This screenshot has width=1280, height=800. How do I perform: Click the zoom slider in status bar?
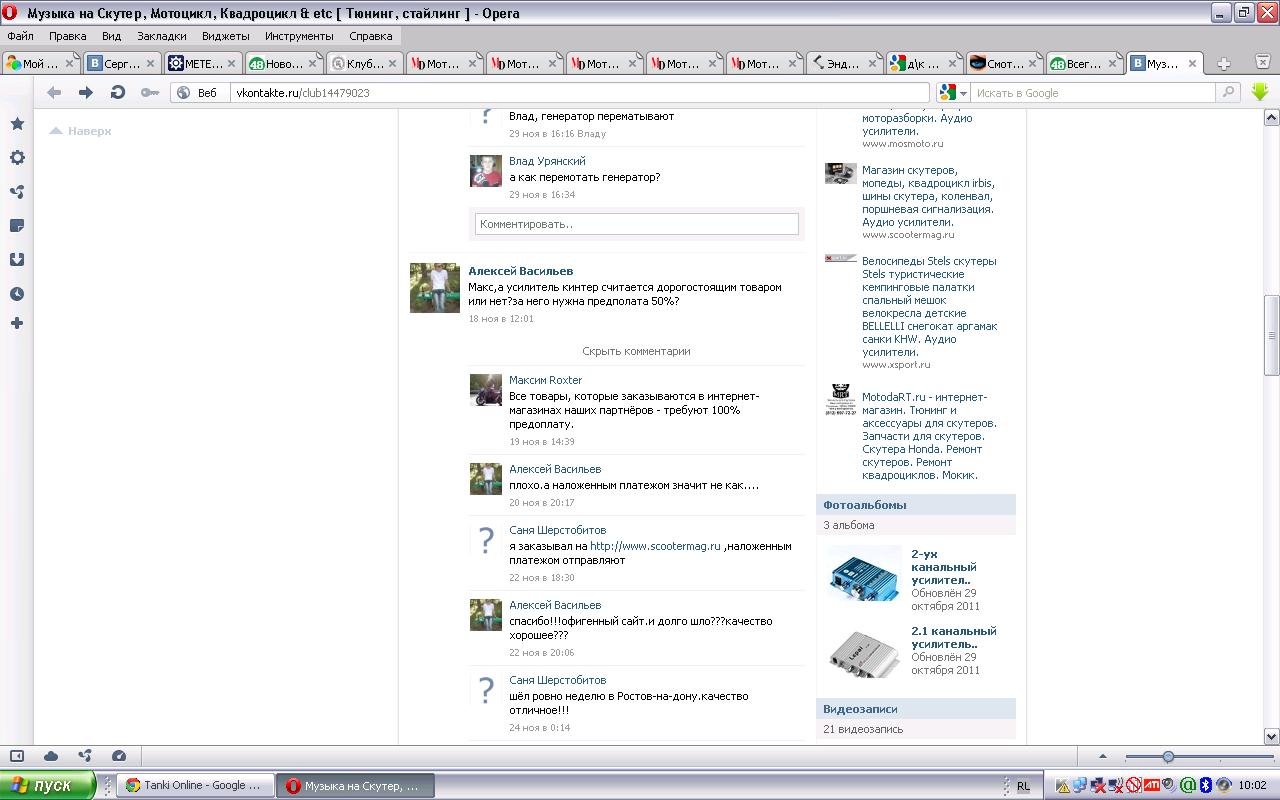[x=1167, y=757]
